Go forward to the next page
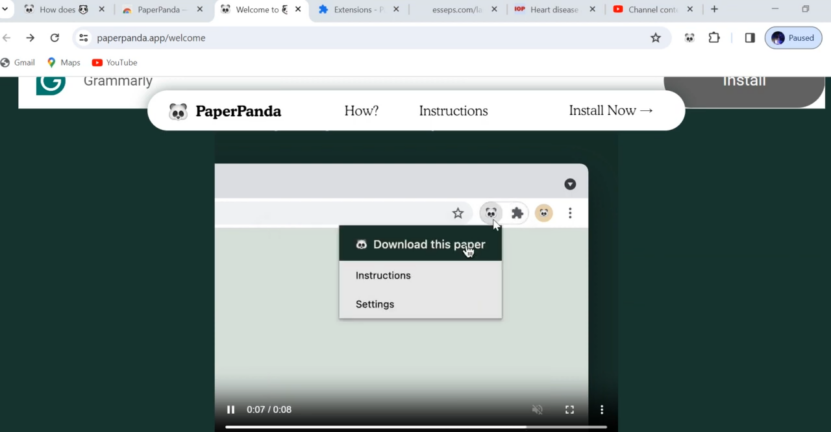 30,38
